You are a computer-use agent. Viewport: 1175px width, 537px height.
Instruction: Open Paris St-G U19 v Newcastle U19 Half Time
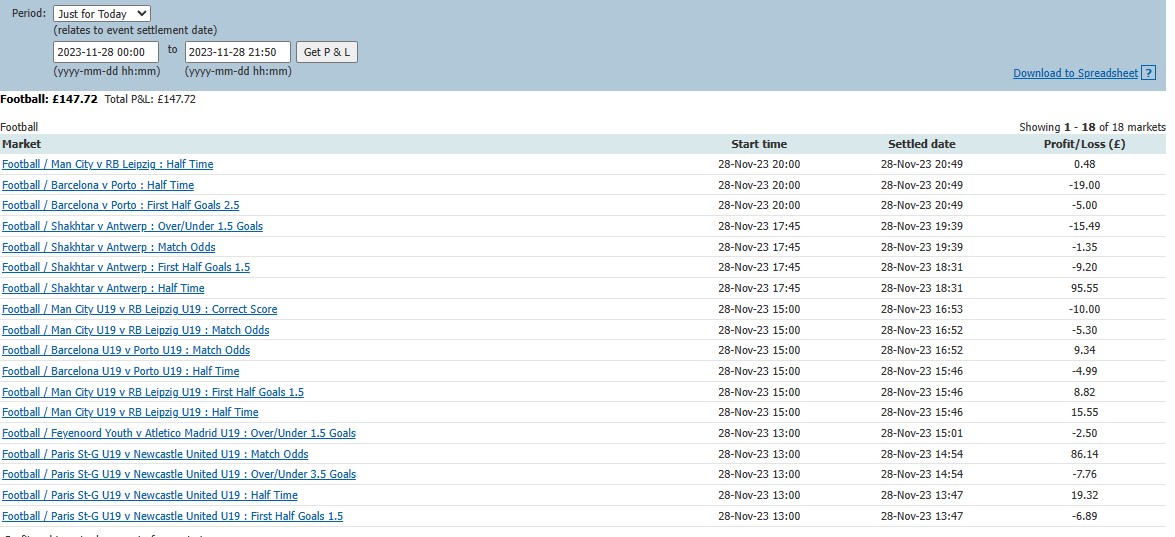pyautogui.click(x=149, y=496)
